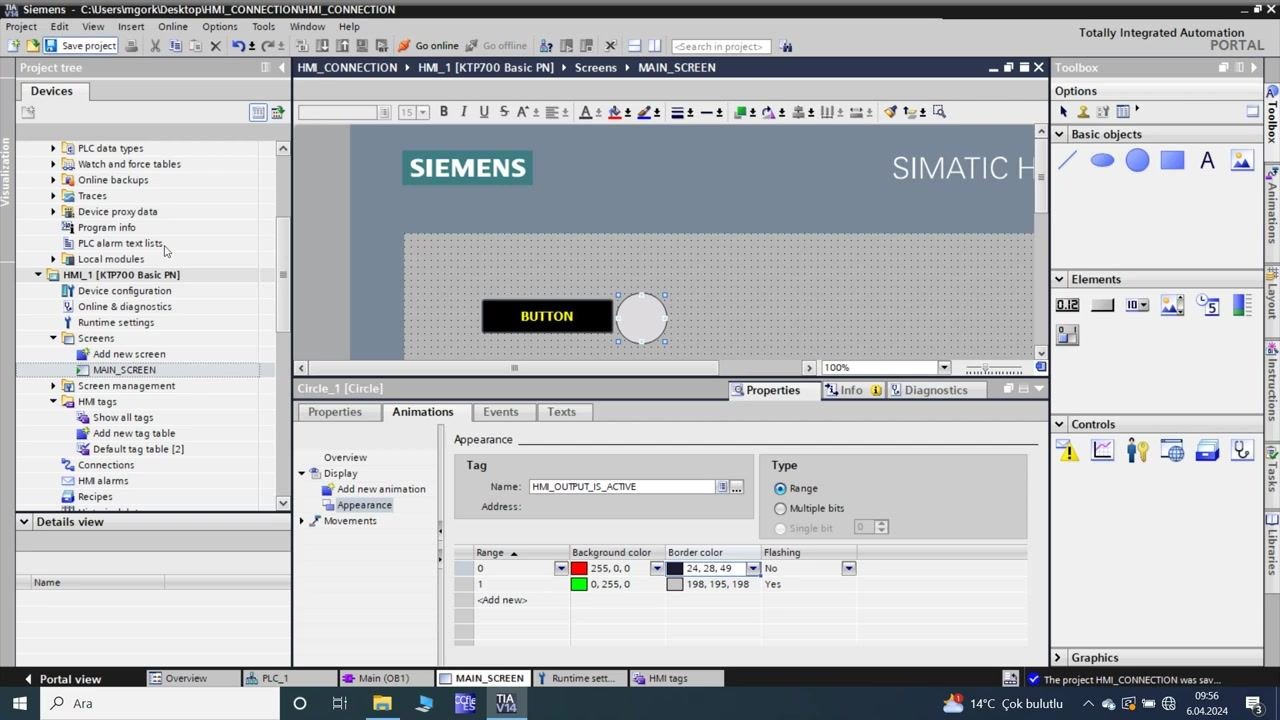Pick the Graphic I/O field element
Image resolution: width=1280 pixels, height=720 pixels.
click(x=1172, y=305)
